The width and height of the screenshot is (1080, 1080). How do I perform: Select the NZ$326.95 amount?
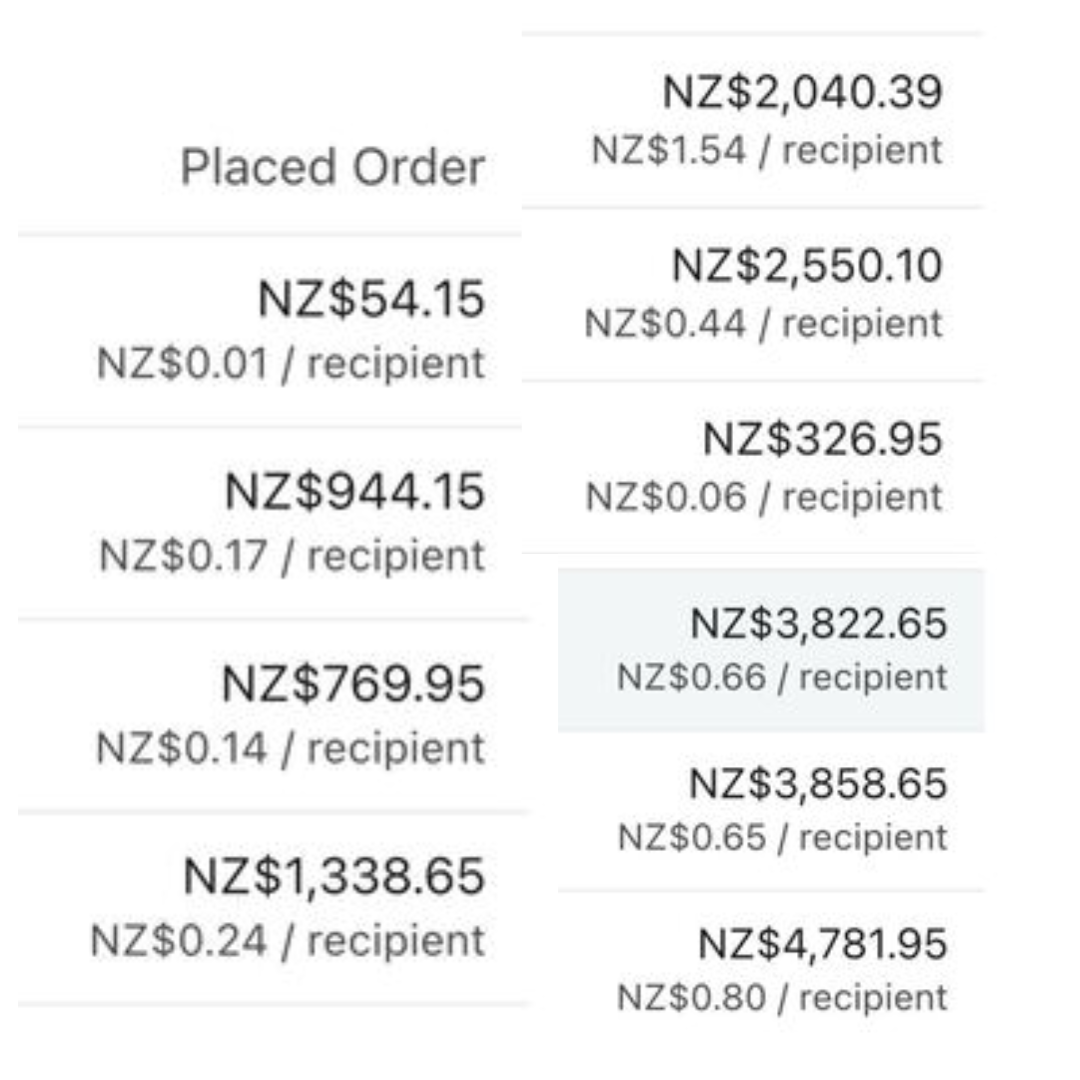[822, 439]
